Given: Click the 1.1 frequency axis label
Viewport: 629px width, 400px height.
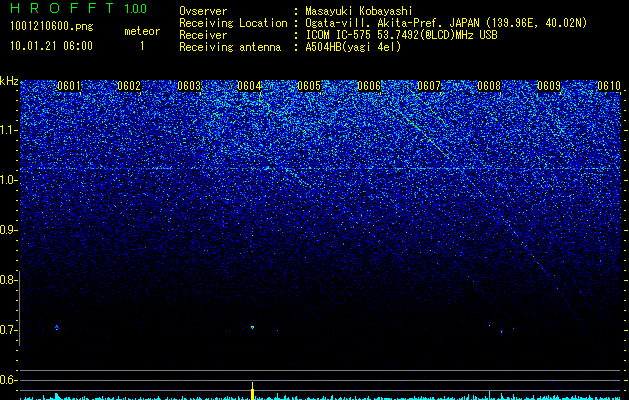Looking at the screenshot, I should tap(9, 130).
